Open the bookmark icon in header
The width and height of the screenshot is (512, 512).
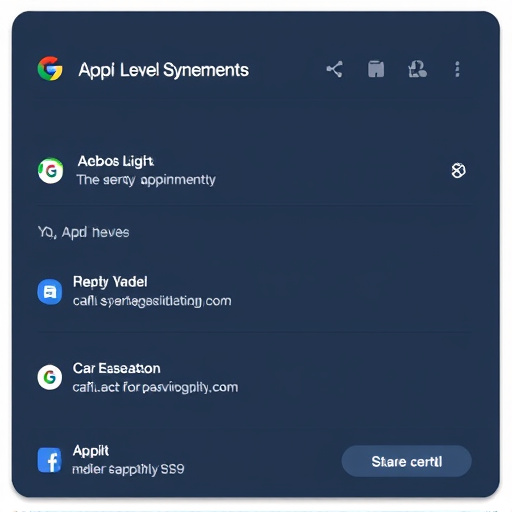pyautogui.click(x=376, y=69)
